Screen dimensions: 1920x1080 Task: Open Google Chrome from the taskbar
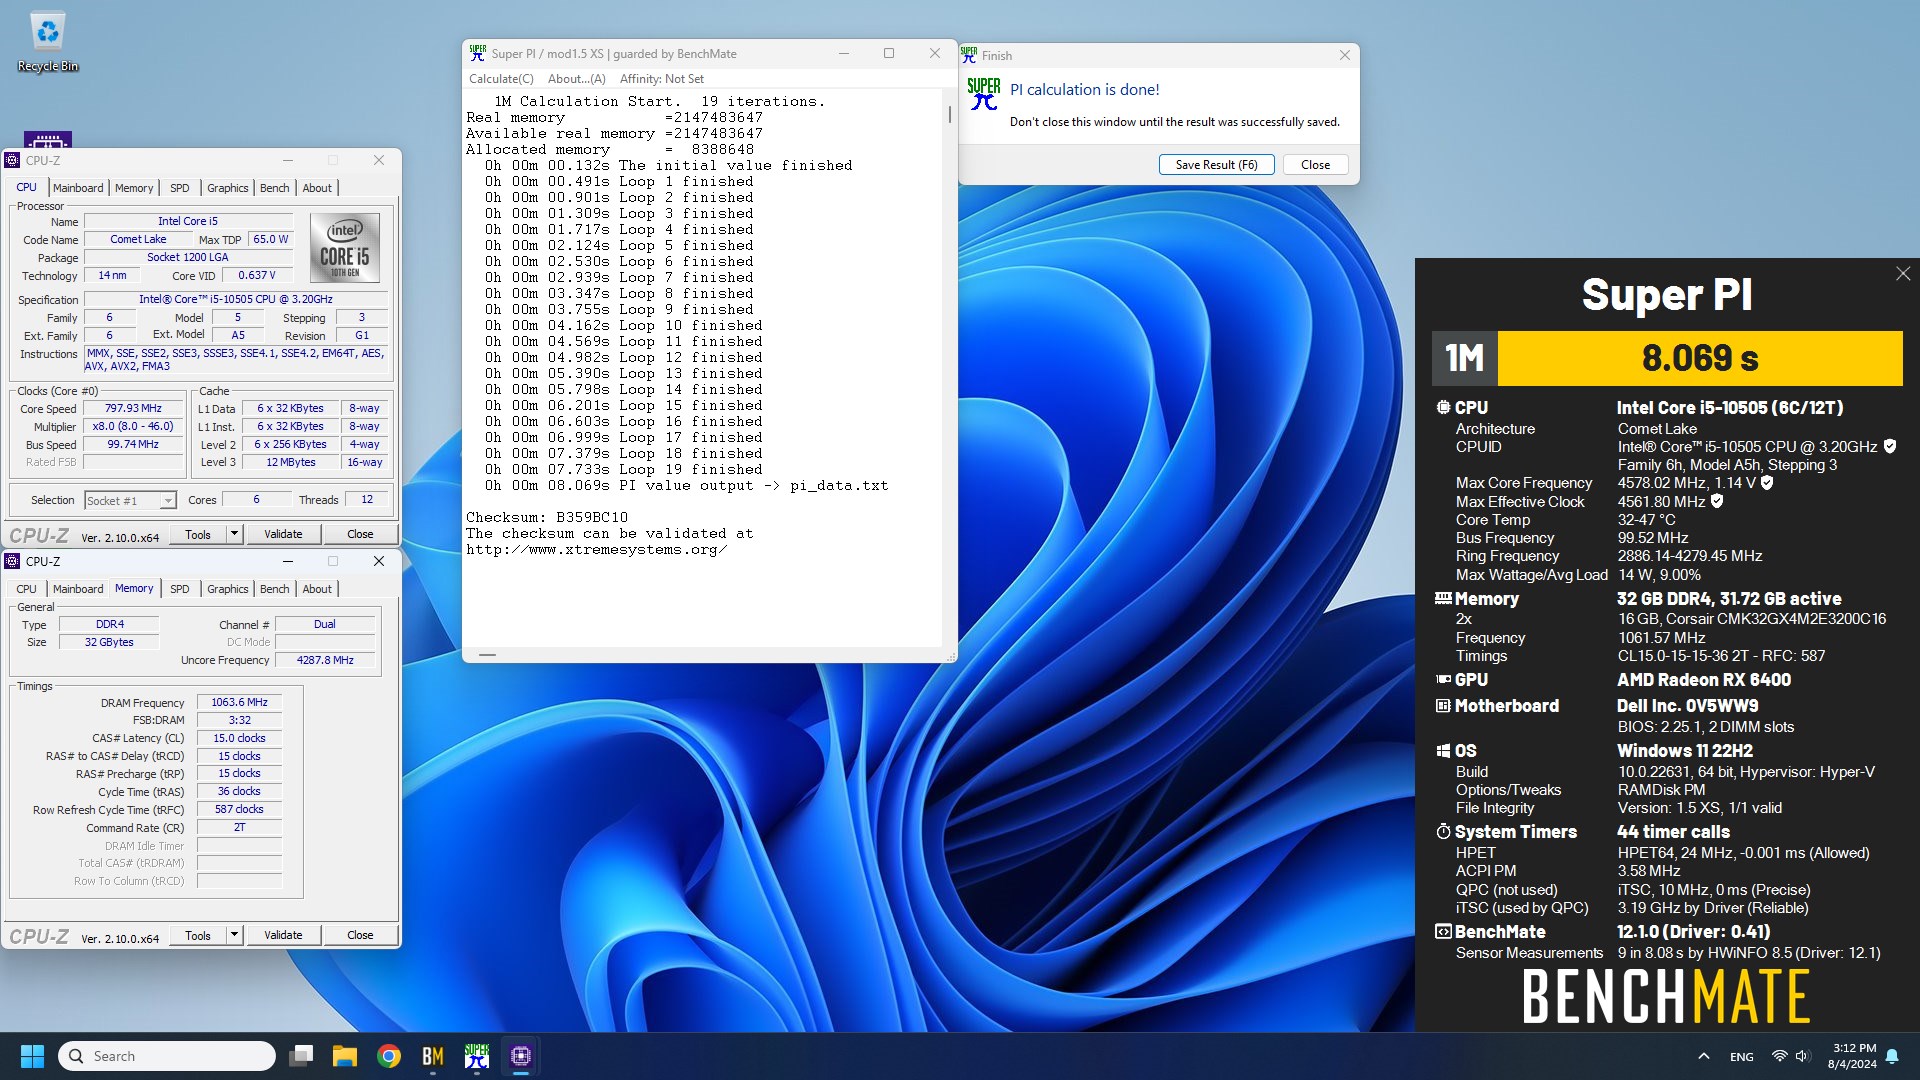point(389,1056)
